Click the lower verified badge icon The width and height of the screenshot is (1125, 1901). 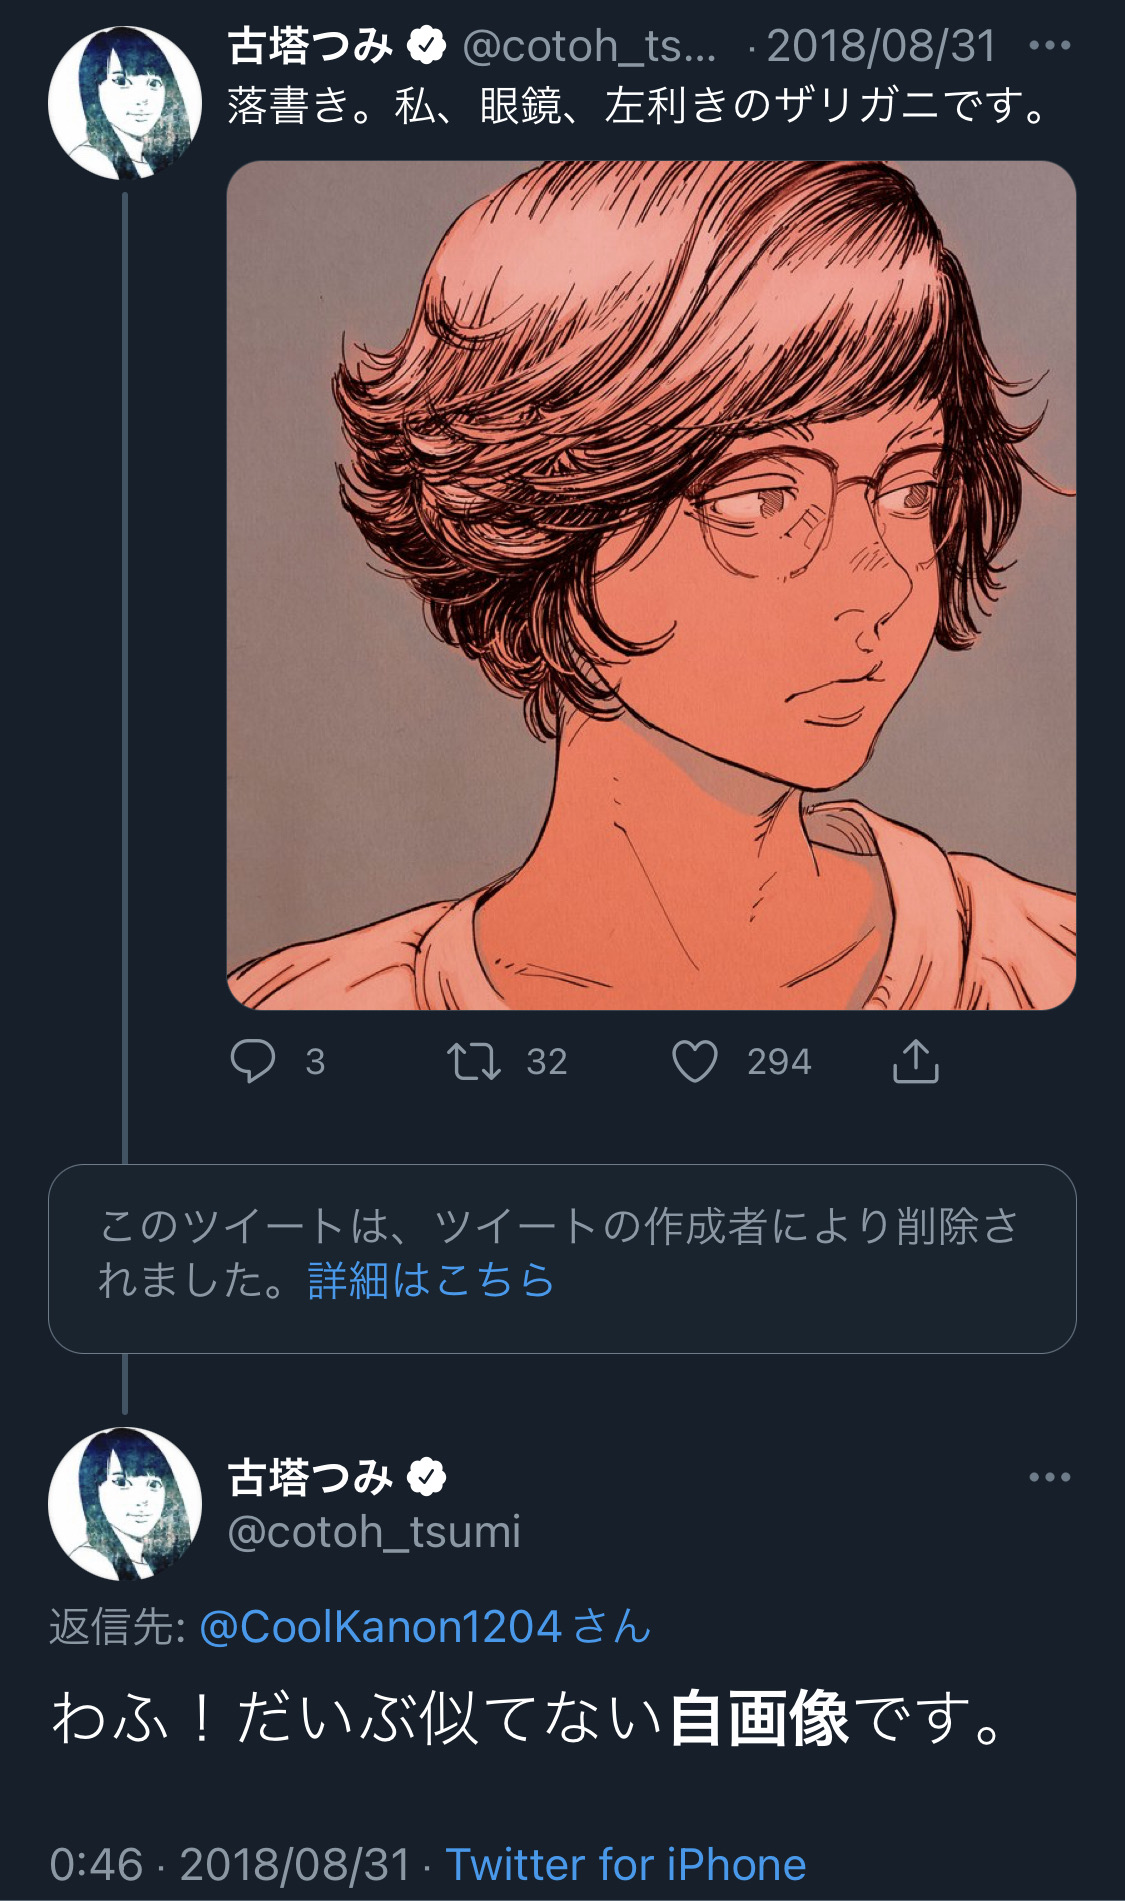tap(427, 1477)
